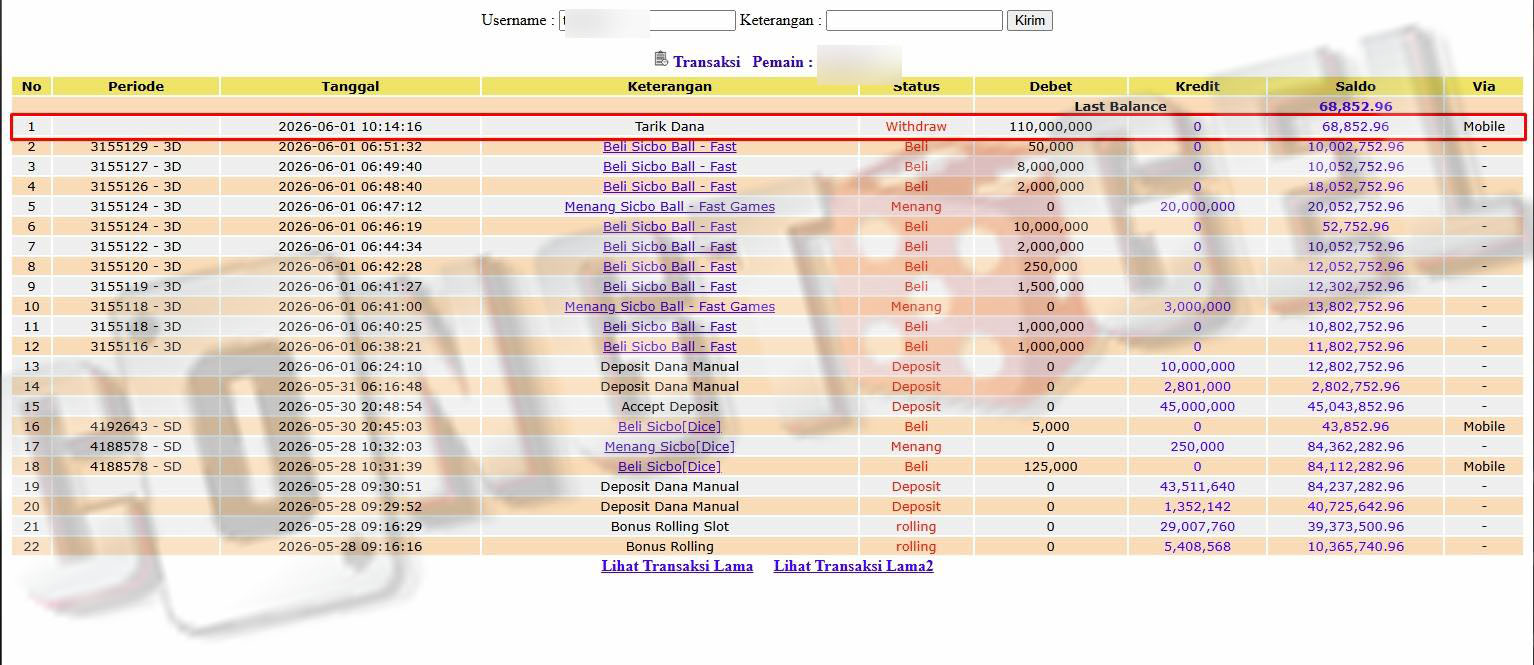The width and height of the screenshot is (1534, 665).
Task: Open Beli Sicbo Ball link in row 6
Action: click(x=669, y=226)
